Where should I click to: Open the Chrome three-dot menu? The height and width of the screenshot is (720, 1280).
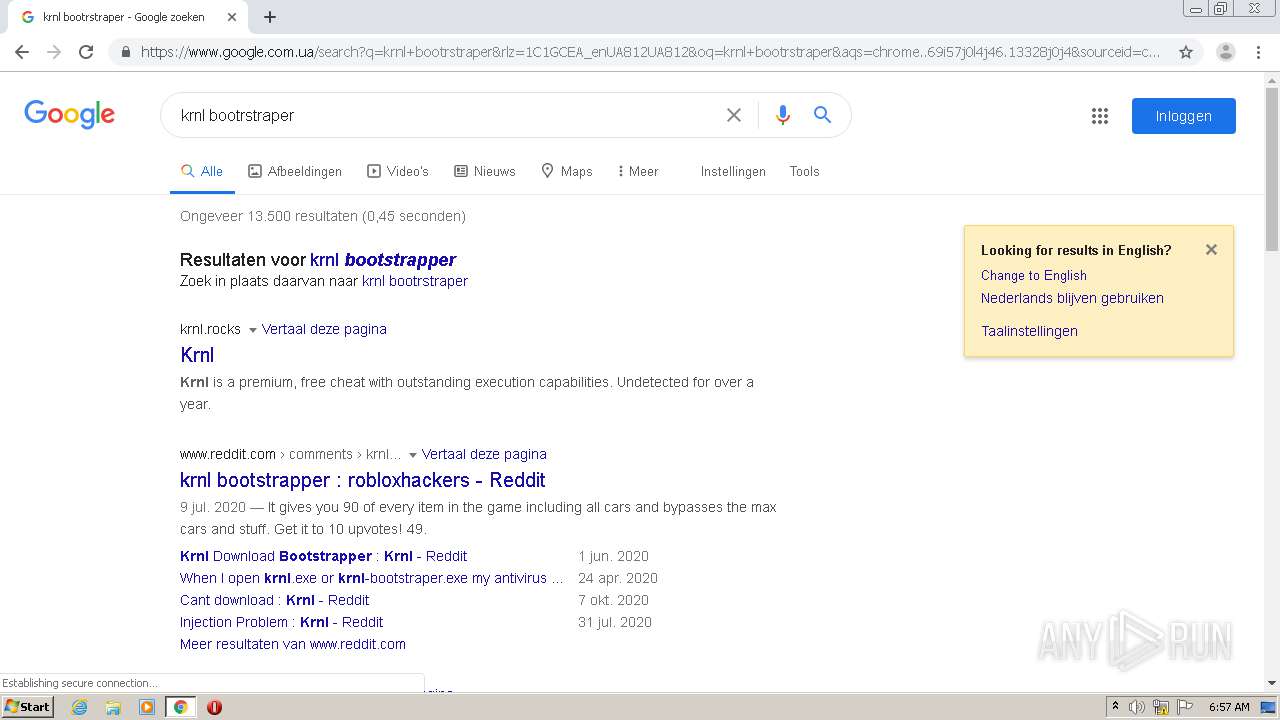coord(1258,52)
